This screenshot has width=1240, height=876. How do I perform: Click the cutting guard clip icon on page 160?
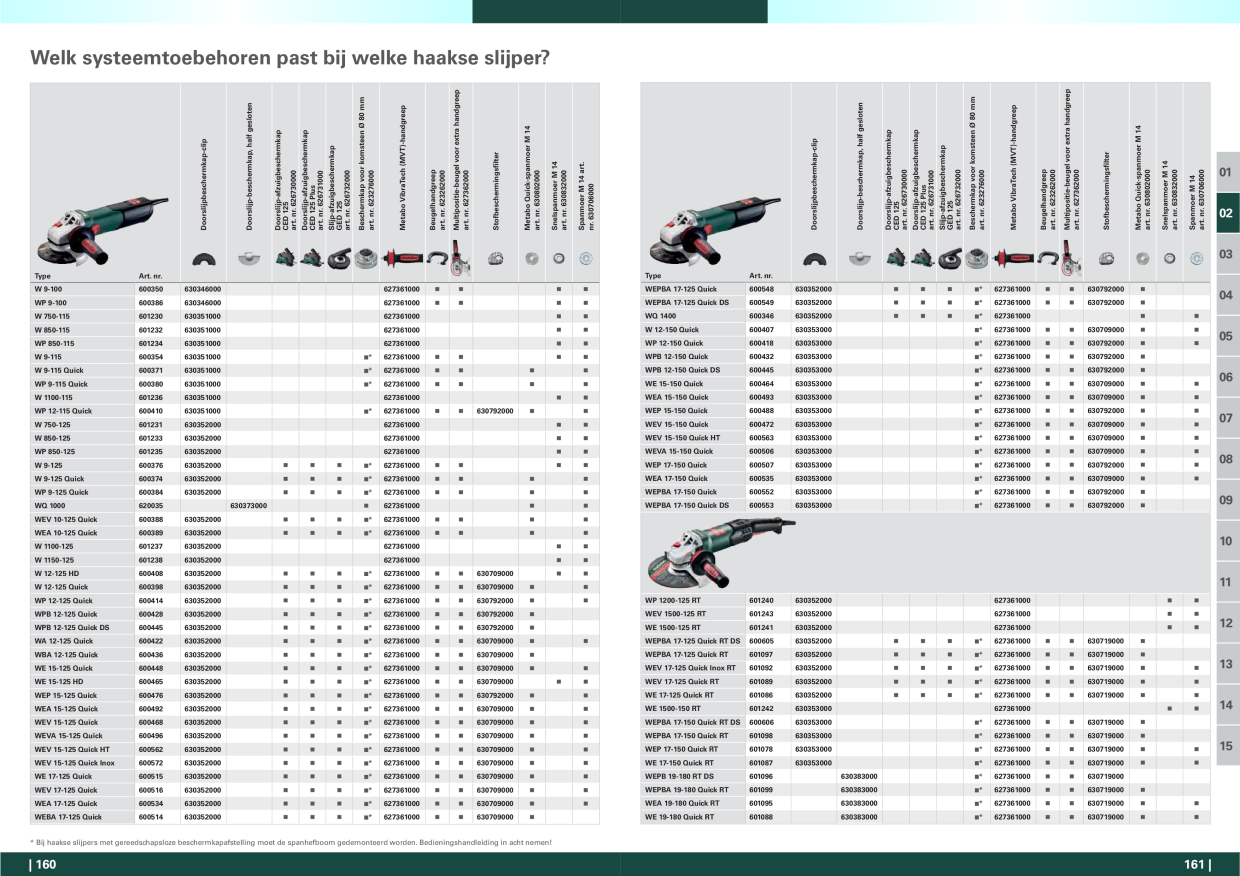(x=203, y=258)
